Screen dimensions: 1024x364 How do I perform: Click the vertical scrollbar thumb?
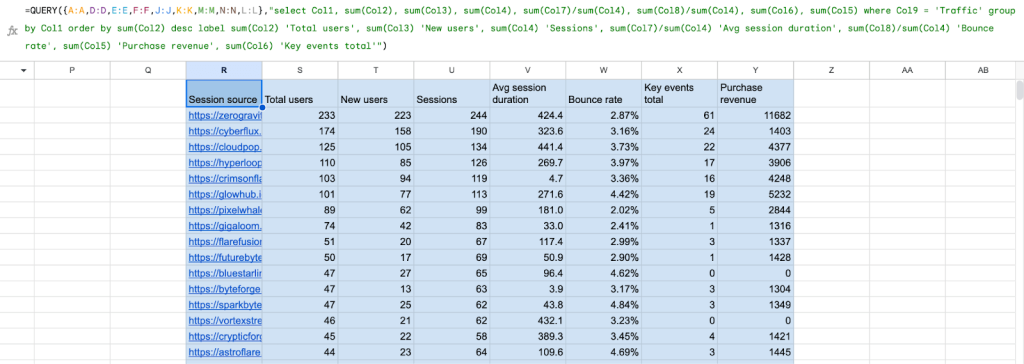[x=1019, y=90]
